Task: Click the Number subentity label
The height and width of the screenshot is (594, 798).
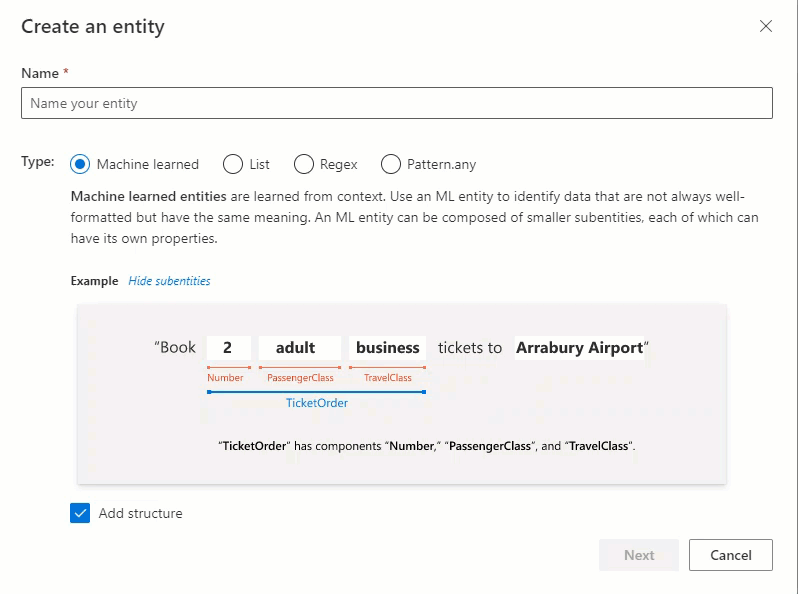Action: pos(225,378)
